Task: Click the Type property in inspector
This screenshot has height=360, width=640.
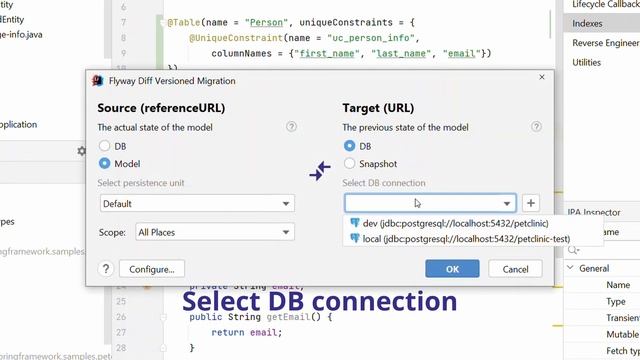Action: coord(616,302)
